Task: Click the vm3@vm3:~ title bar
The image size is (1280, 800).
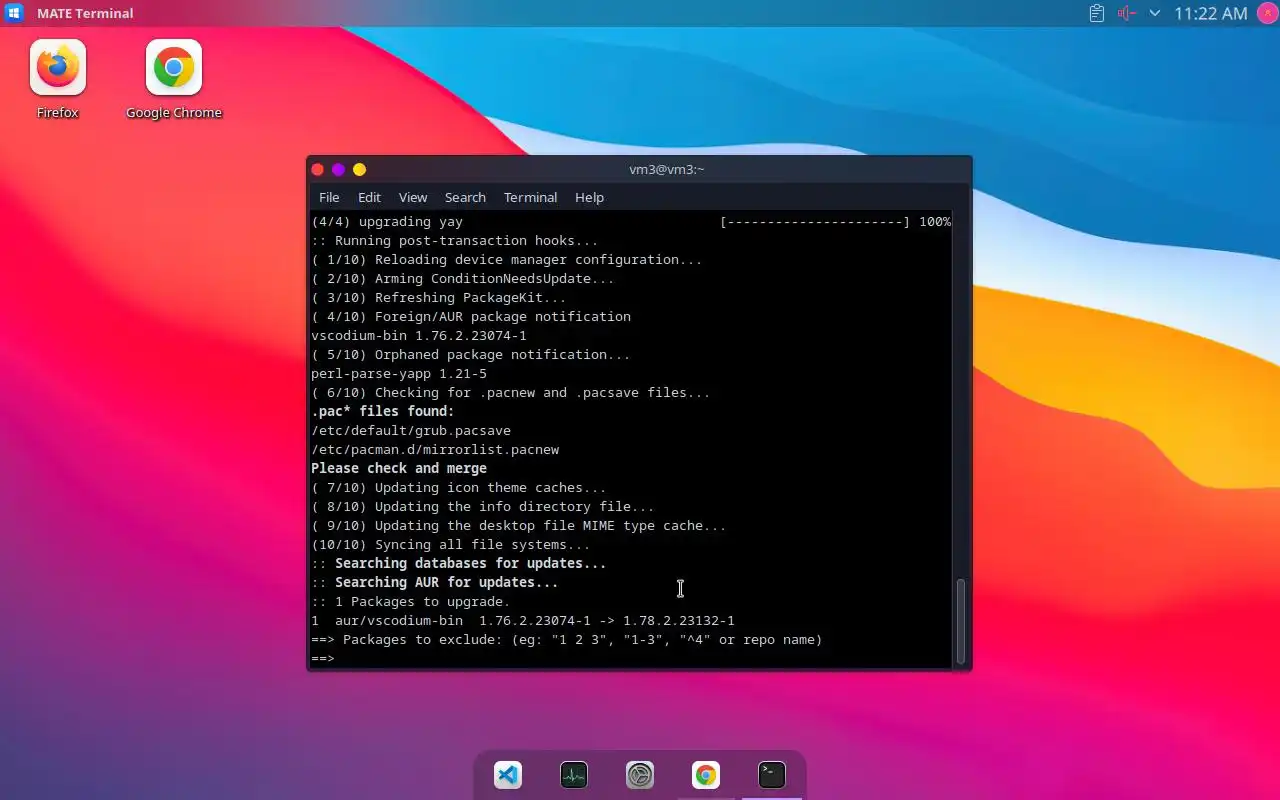Action: 666,169
